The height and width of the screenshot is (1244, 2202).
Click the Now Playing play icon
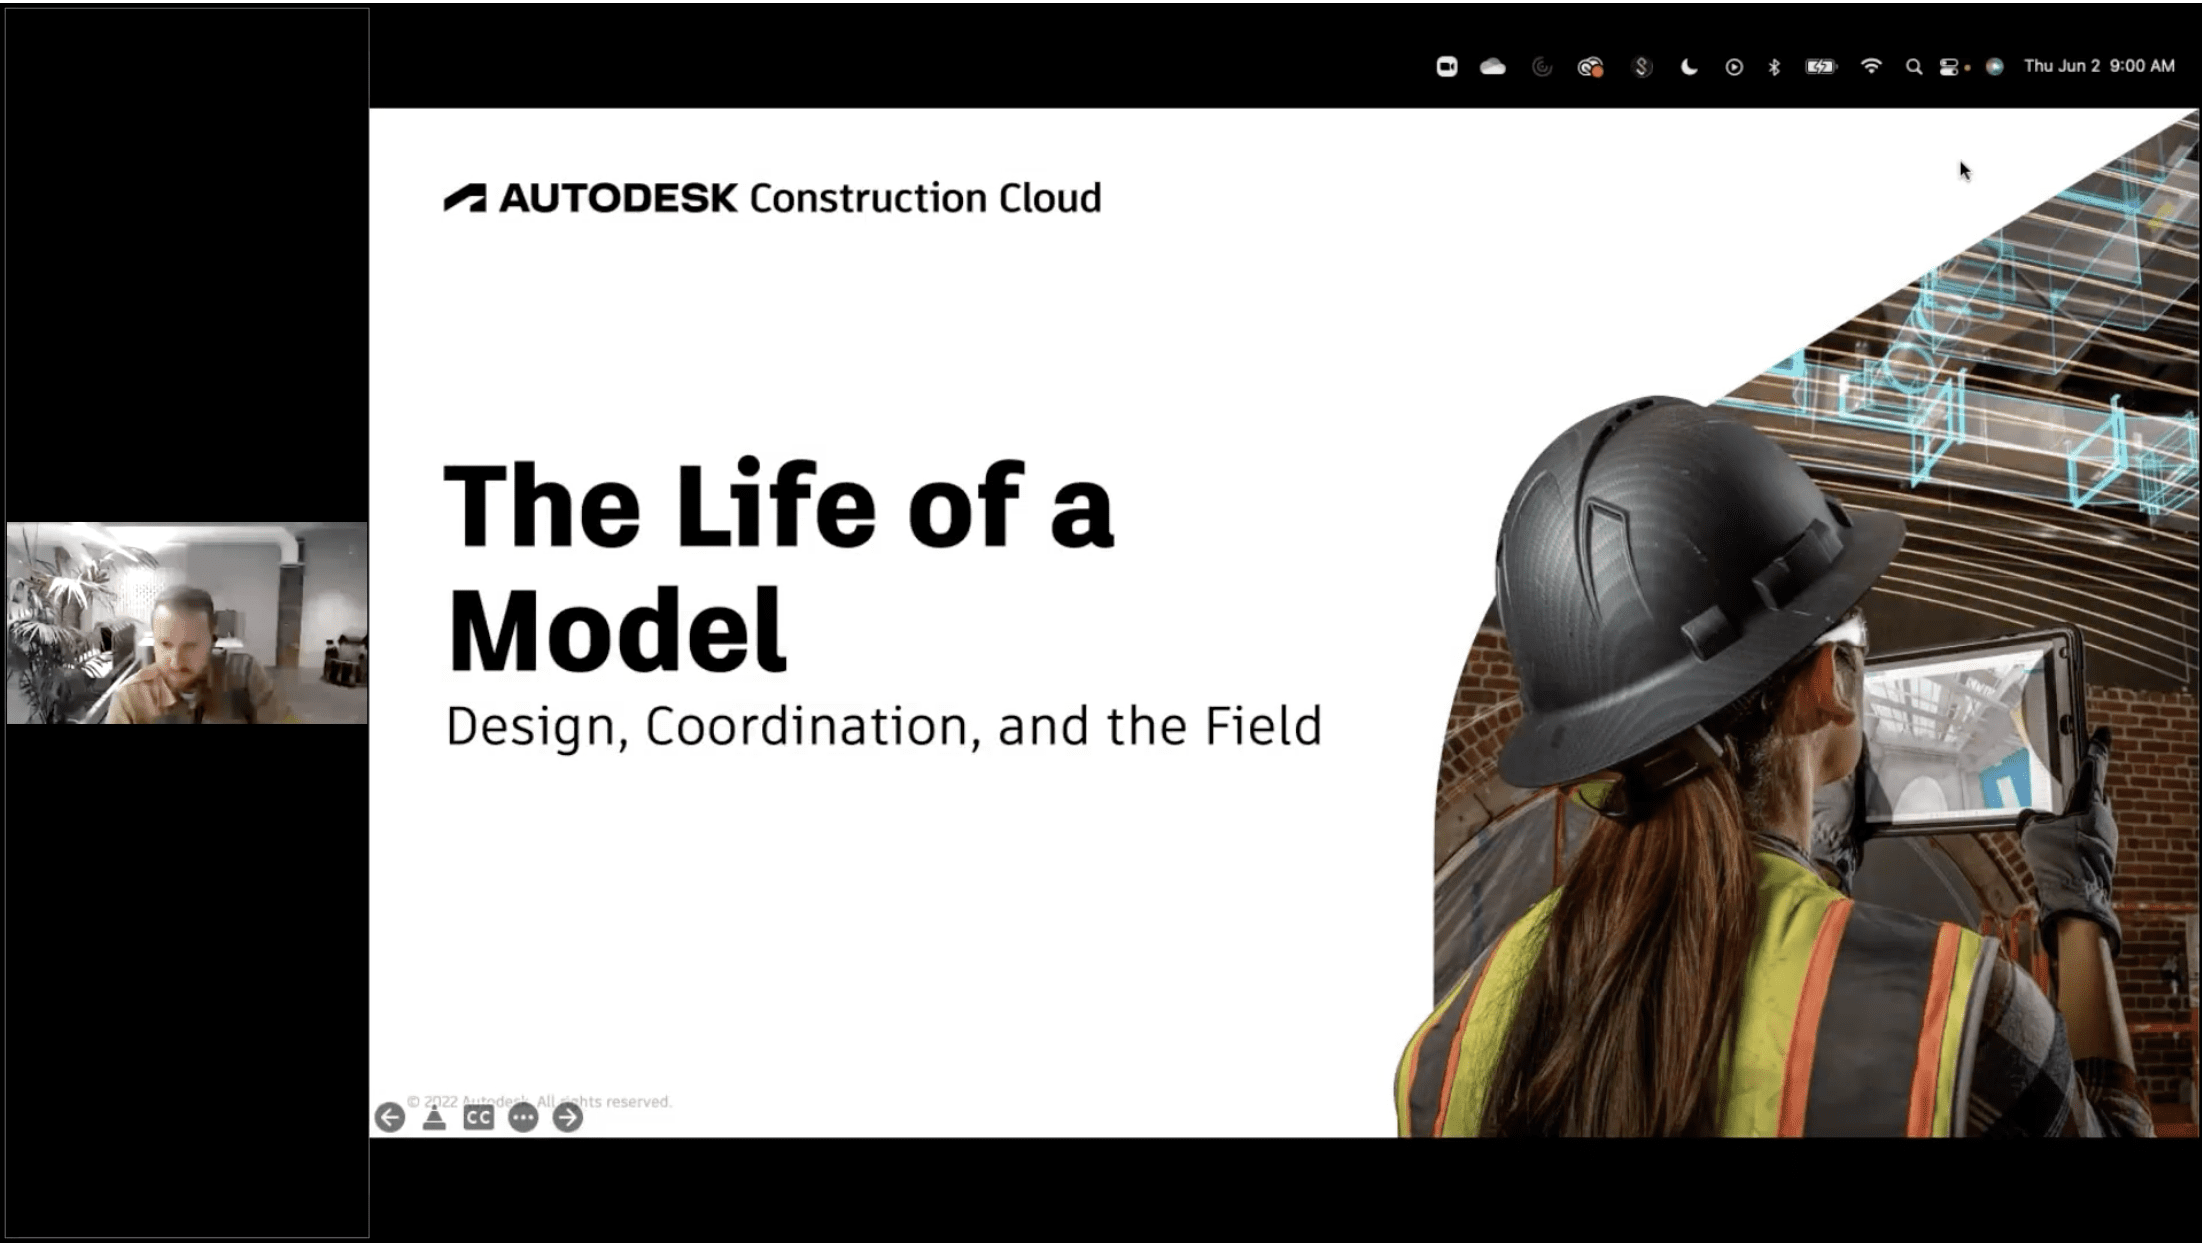click(1734, 67)
